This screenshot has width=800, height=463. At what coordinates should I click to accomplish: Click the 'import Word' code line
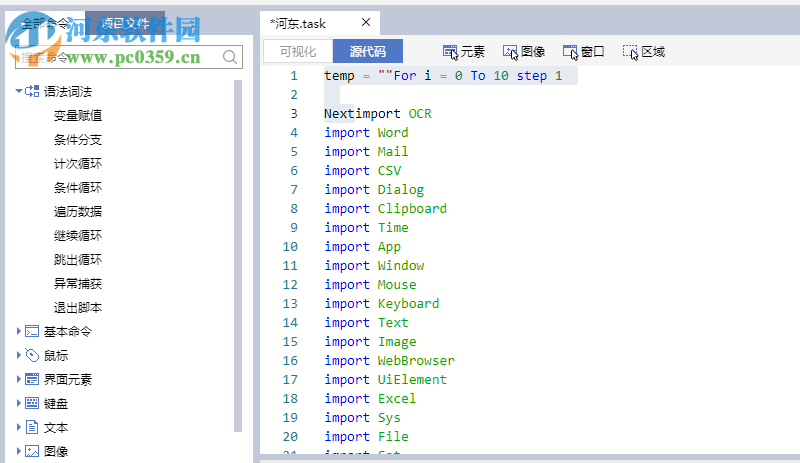366,133
